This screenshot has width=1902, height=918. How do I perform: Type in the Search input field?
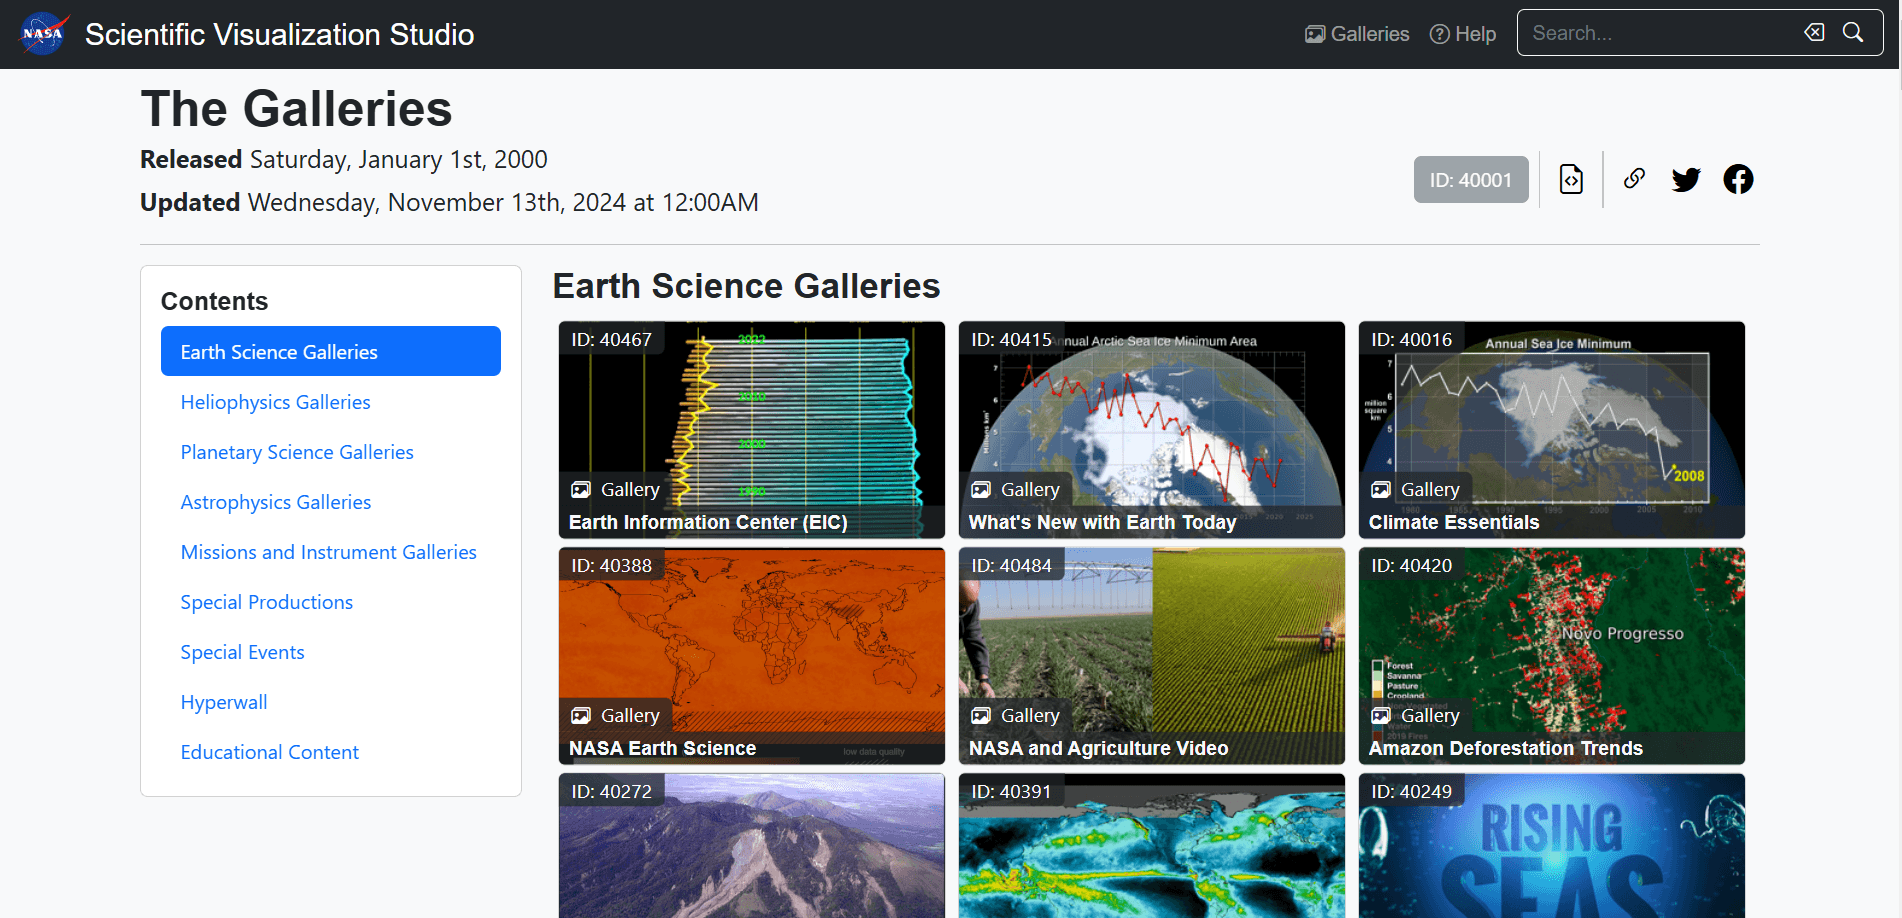(x=1660, y=33)
